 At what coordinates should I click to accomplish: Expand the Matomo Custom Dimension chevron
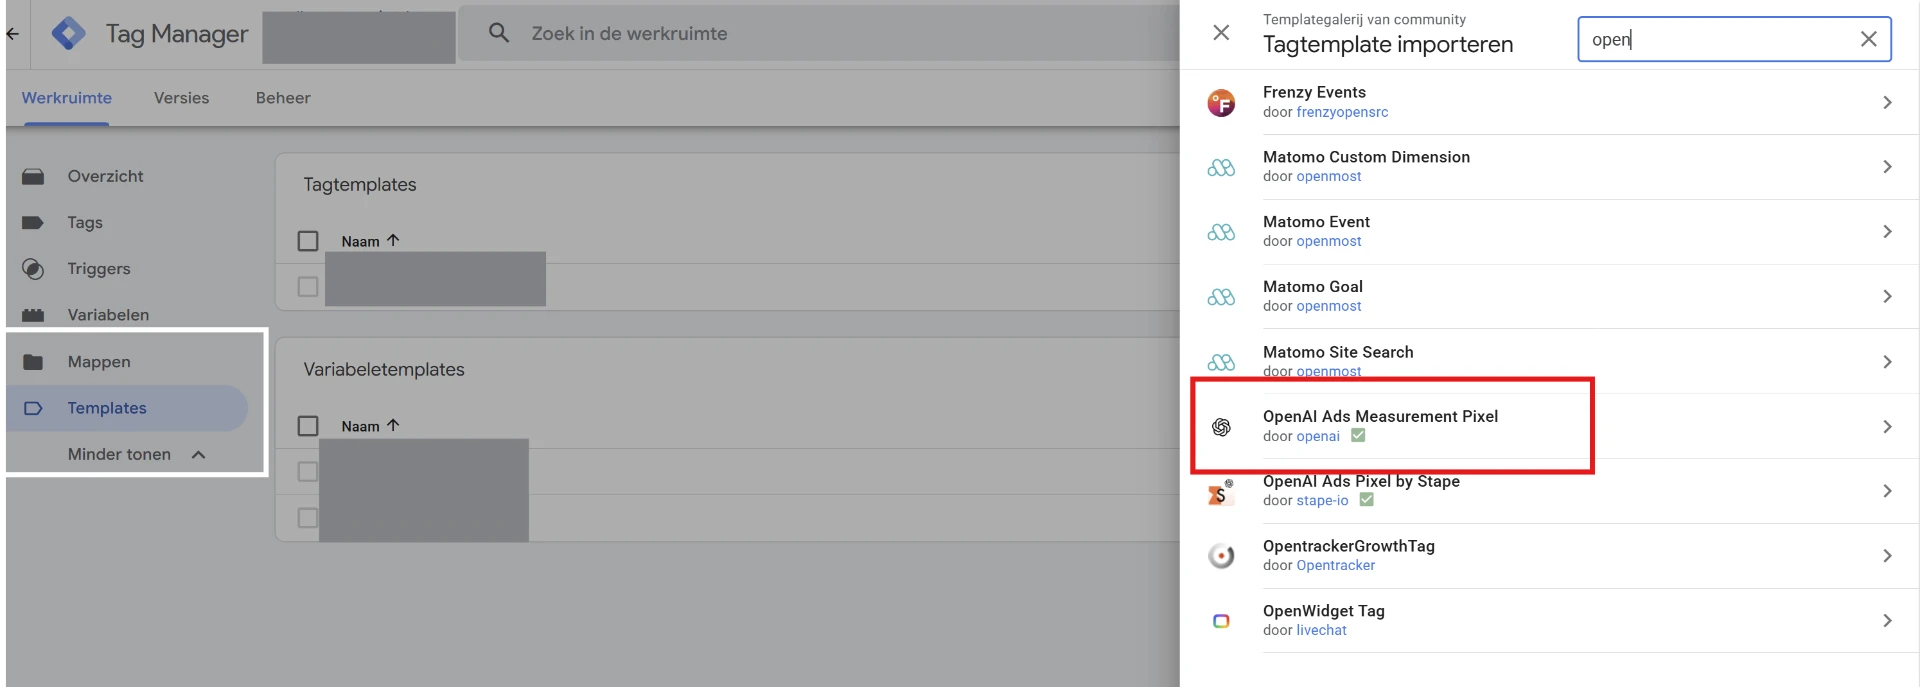point(1887,167)
